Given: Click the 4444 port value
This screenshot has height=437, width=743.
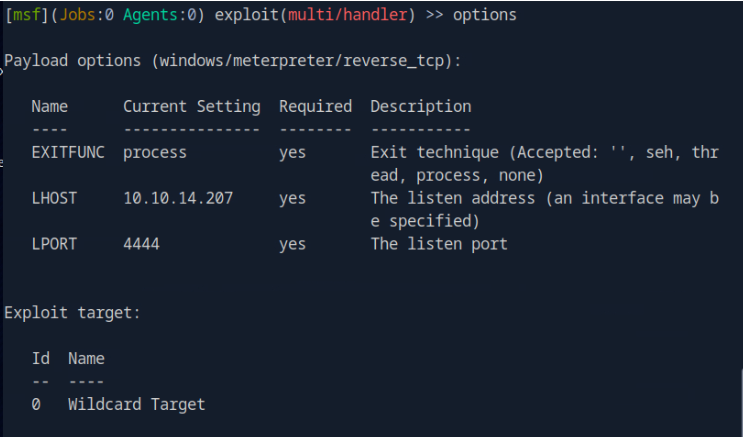Looking at the screenshot, I should click(141, 244).
